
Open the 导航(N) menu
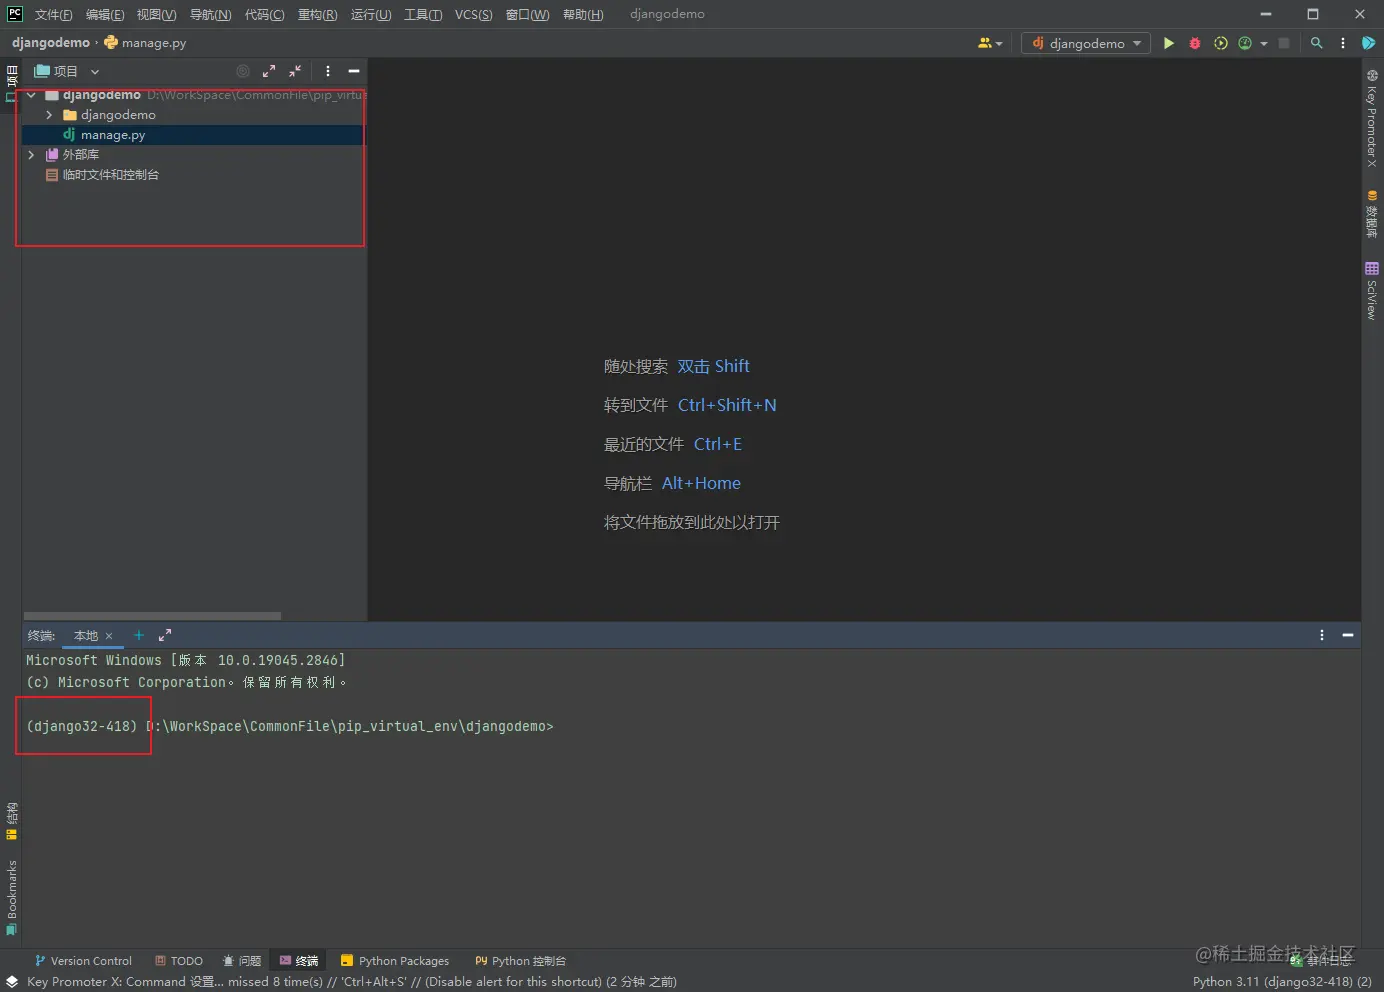[x=210, y=14]
